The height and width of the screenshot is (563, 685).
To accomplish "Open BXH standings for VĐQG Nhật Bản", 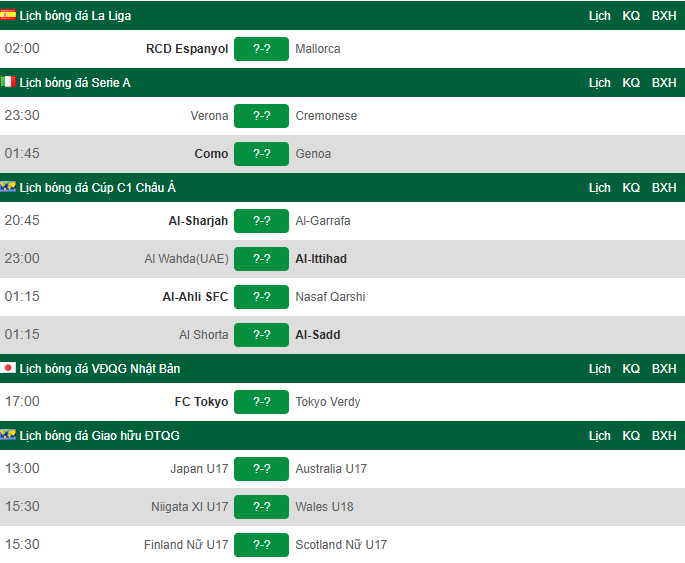I will coord(664,369).
